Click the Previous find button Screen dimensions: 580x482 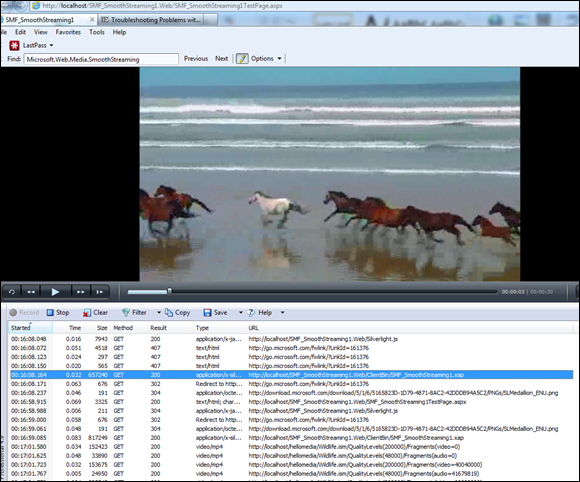196,58
